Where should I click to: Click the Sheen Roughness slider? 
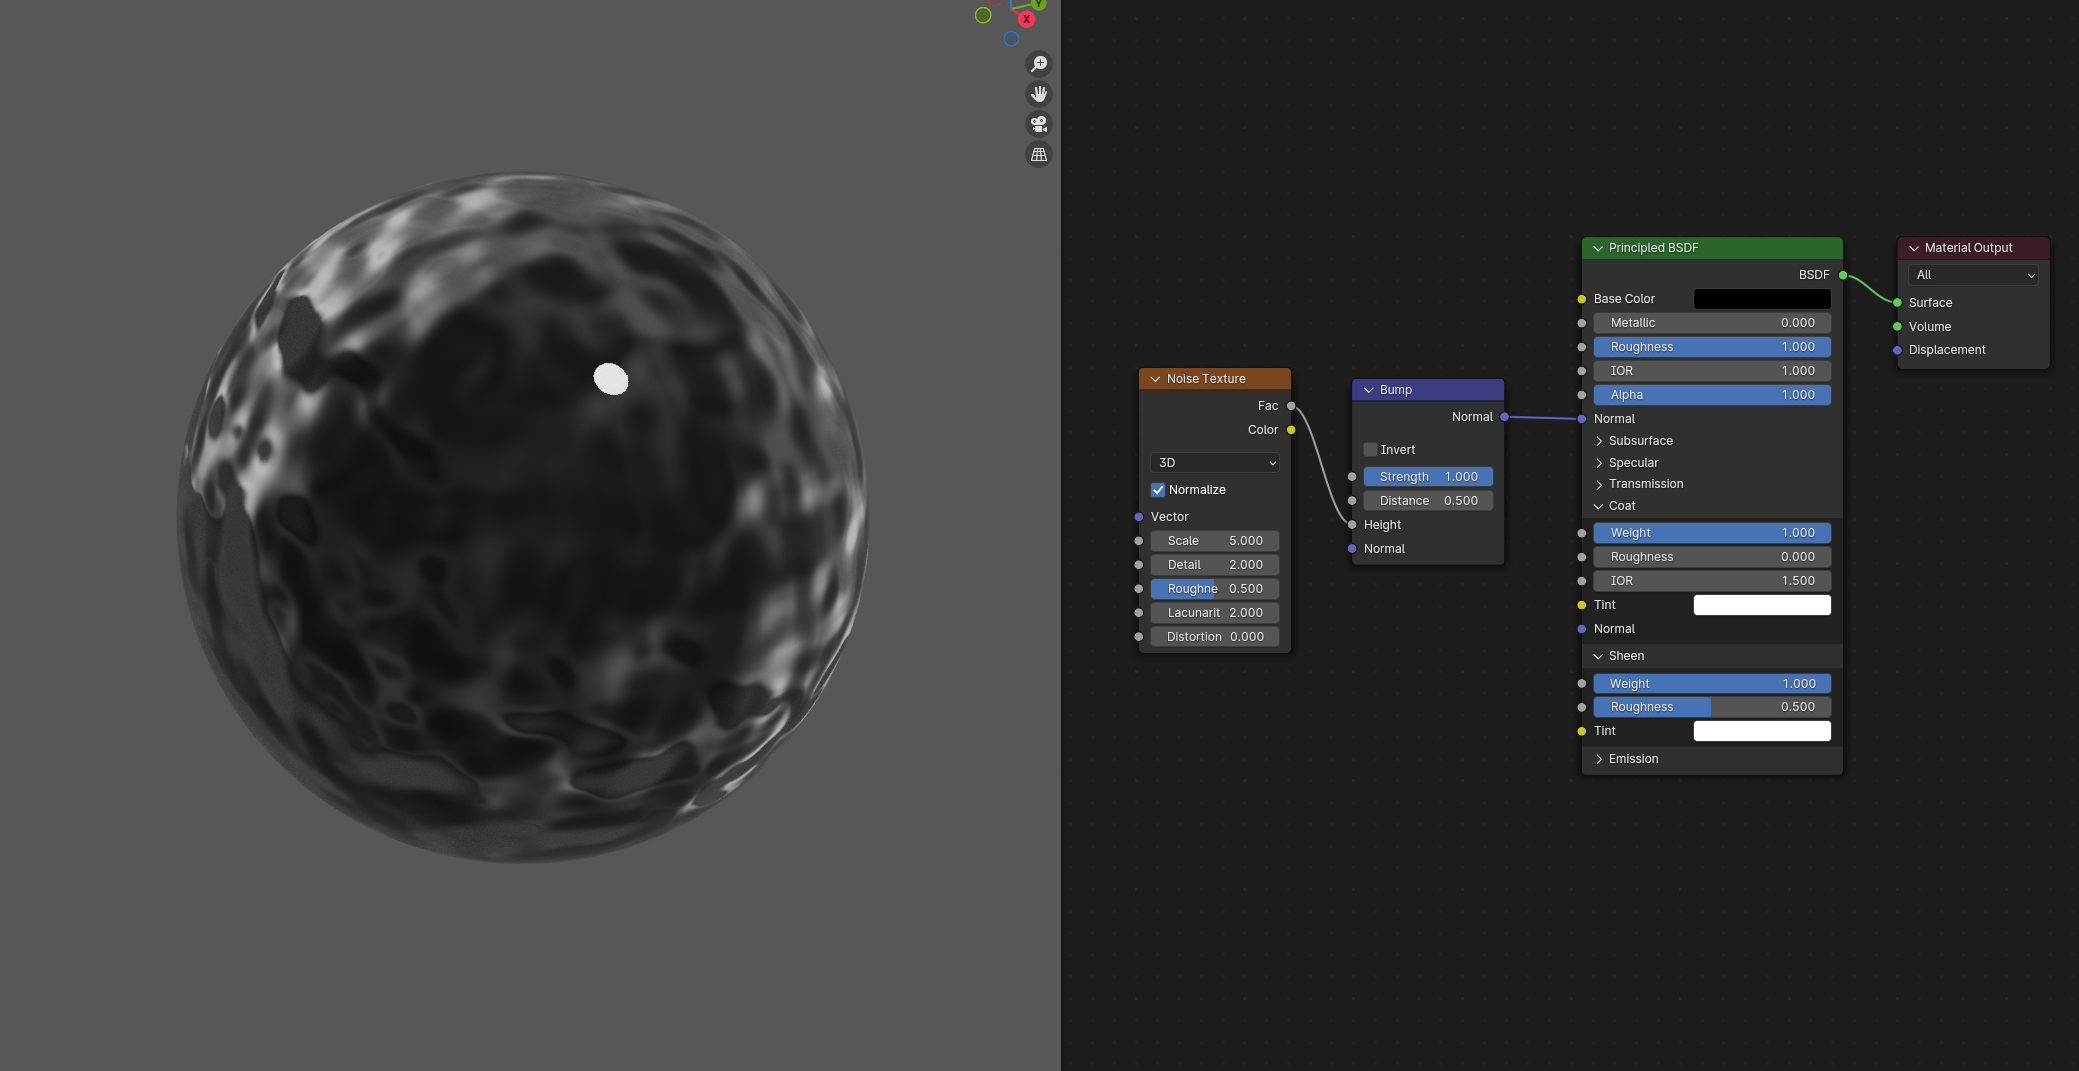(1712, 707)
